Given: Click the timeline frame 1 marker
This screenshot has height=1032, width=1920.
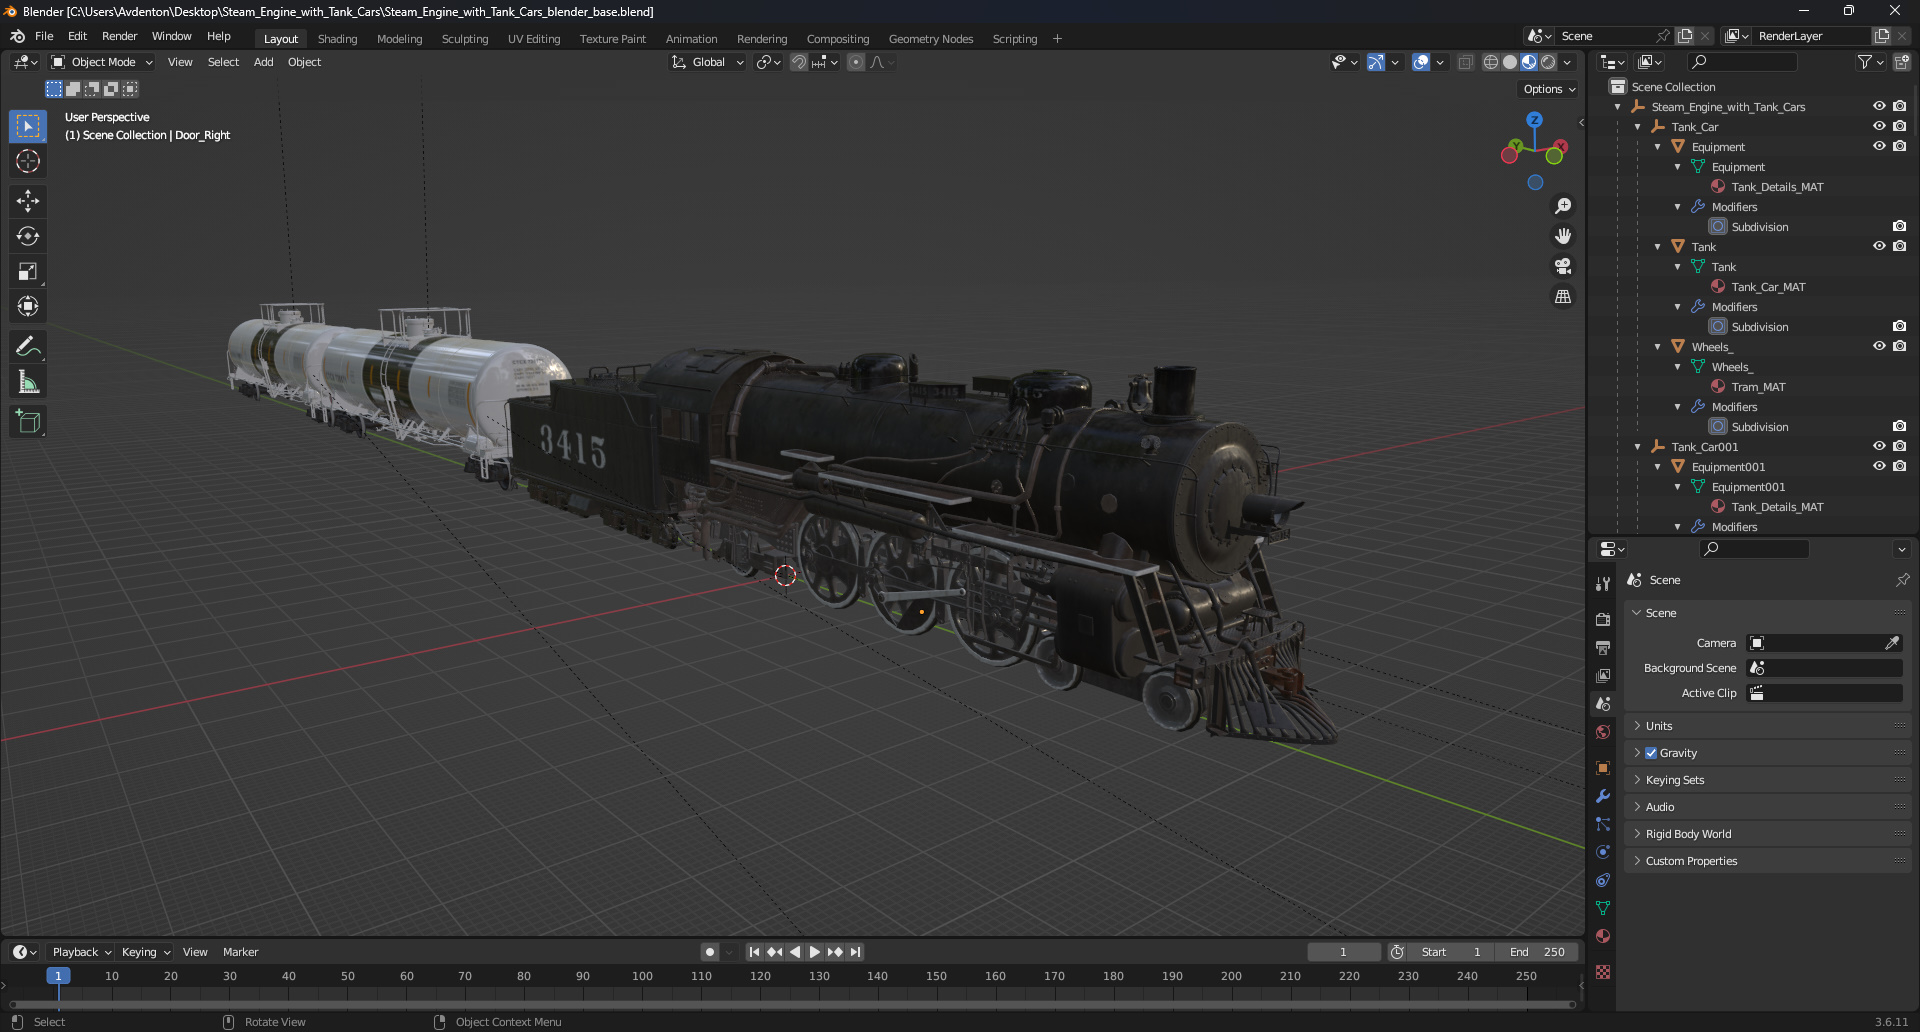Looking at the screenshot, I should click(58, 976).
